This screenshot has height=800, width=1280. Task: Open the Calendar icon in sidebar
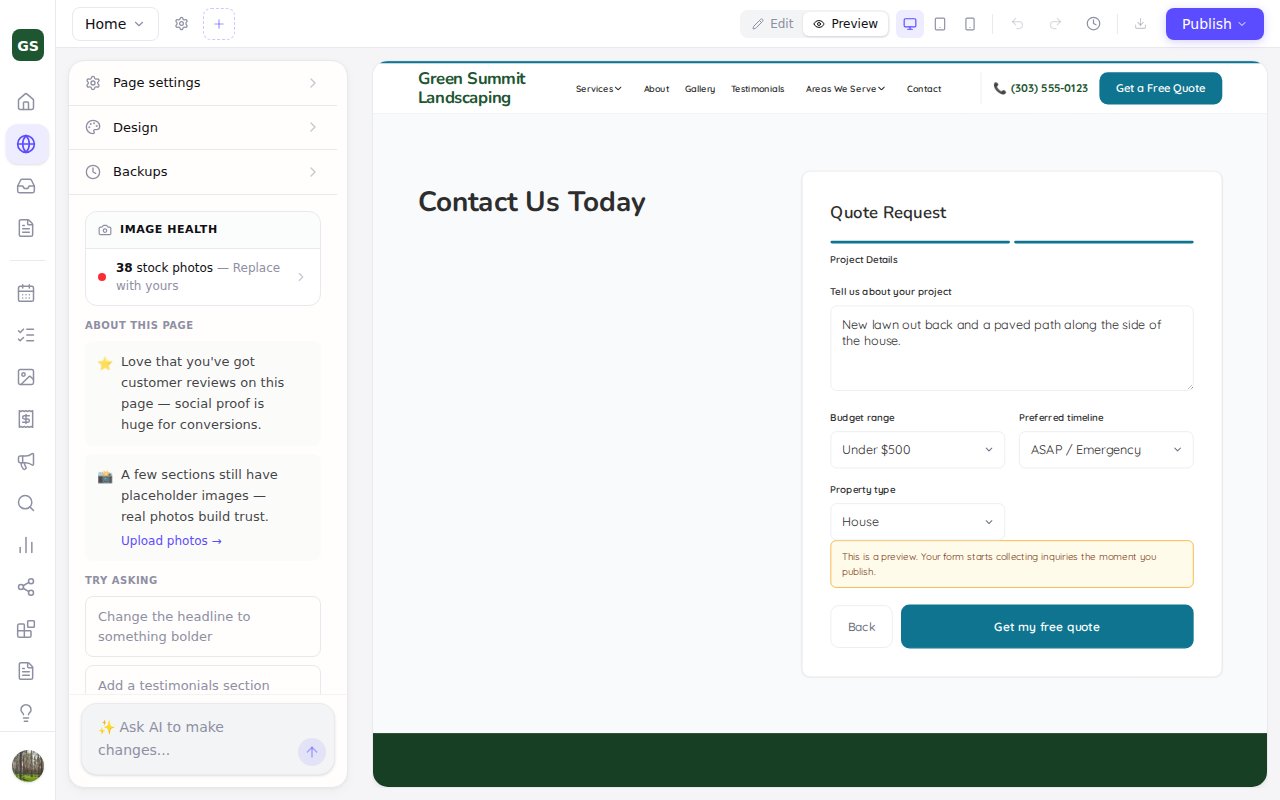pos(27,293)
